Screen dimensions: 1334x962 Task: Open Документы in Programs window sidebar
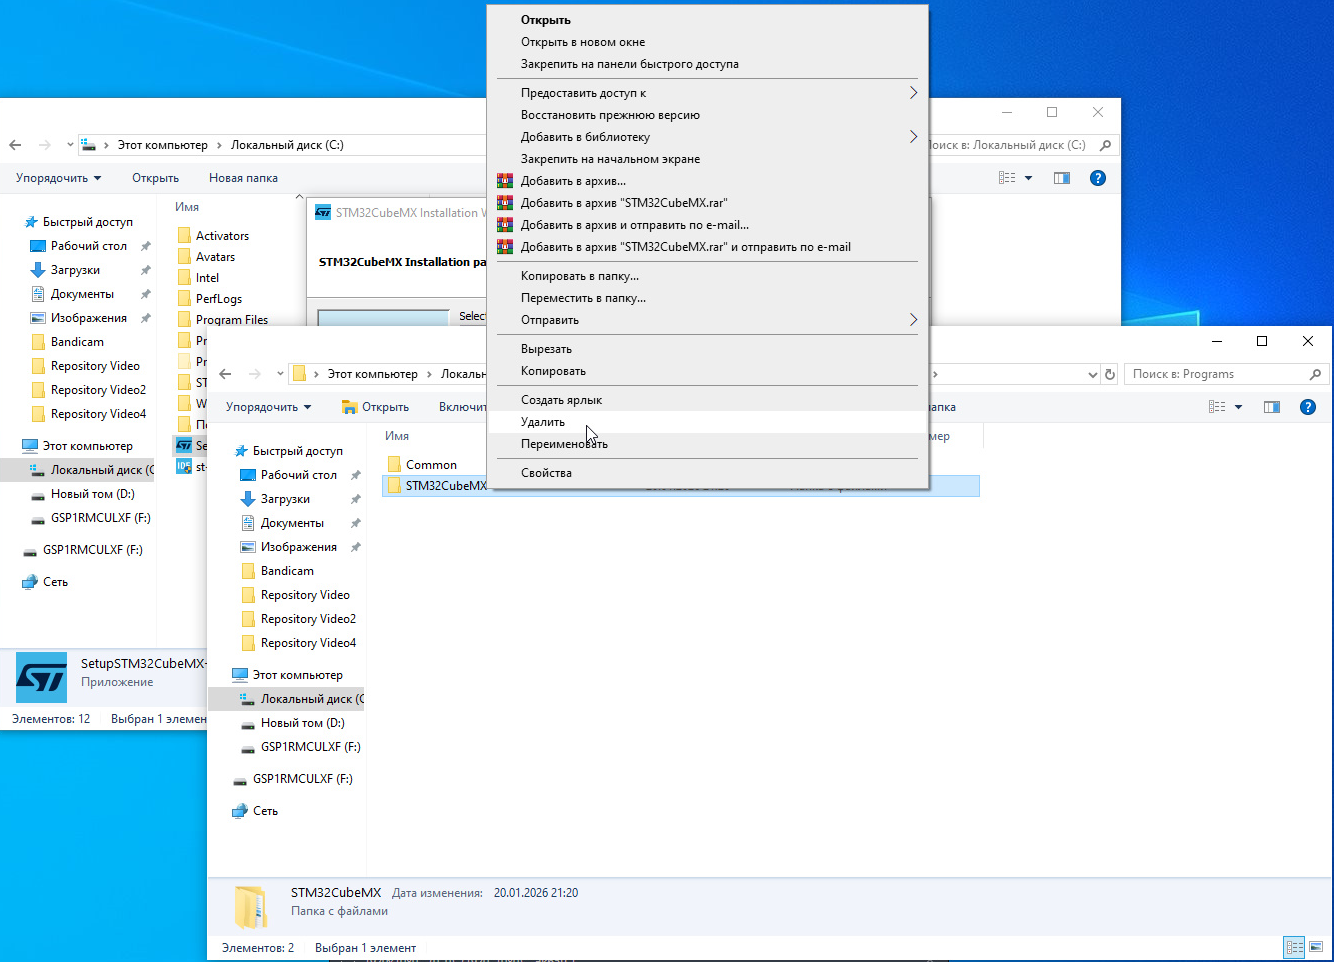[x=292, y=523]
